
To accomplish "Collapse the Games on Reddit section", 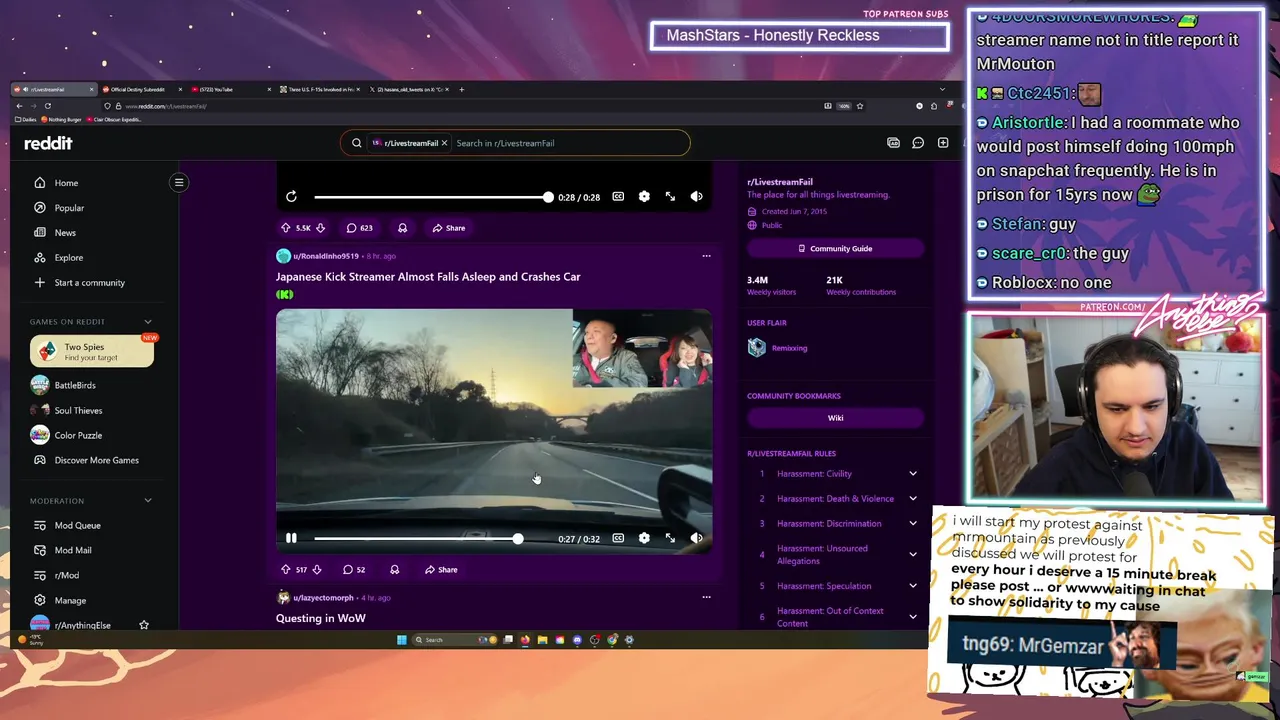I will (x=148, y=322).
